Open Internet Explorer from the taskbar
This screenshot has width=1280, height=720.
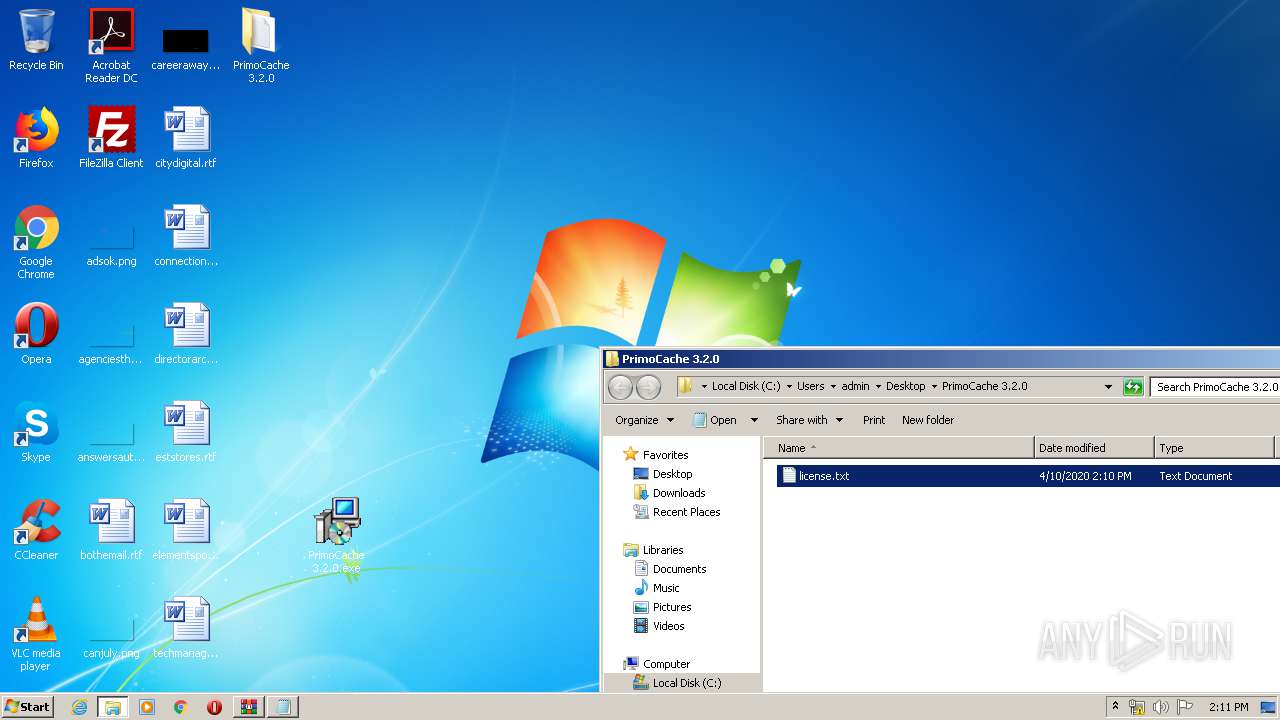[x=79, y=707]
